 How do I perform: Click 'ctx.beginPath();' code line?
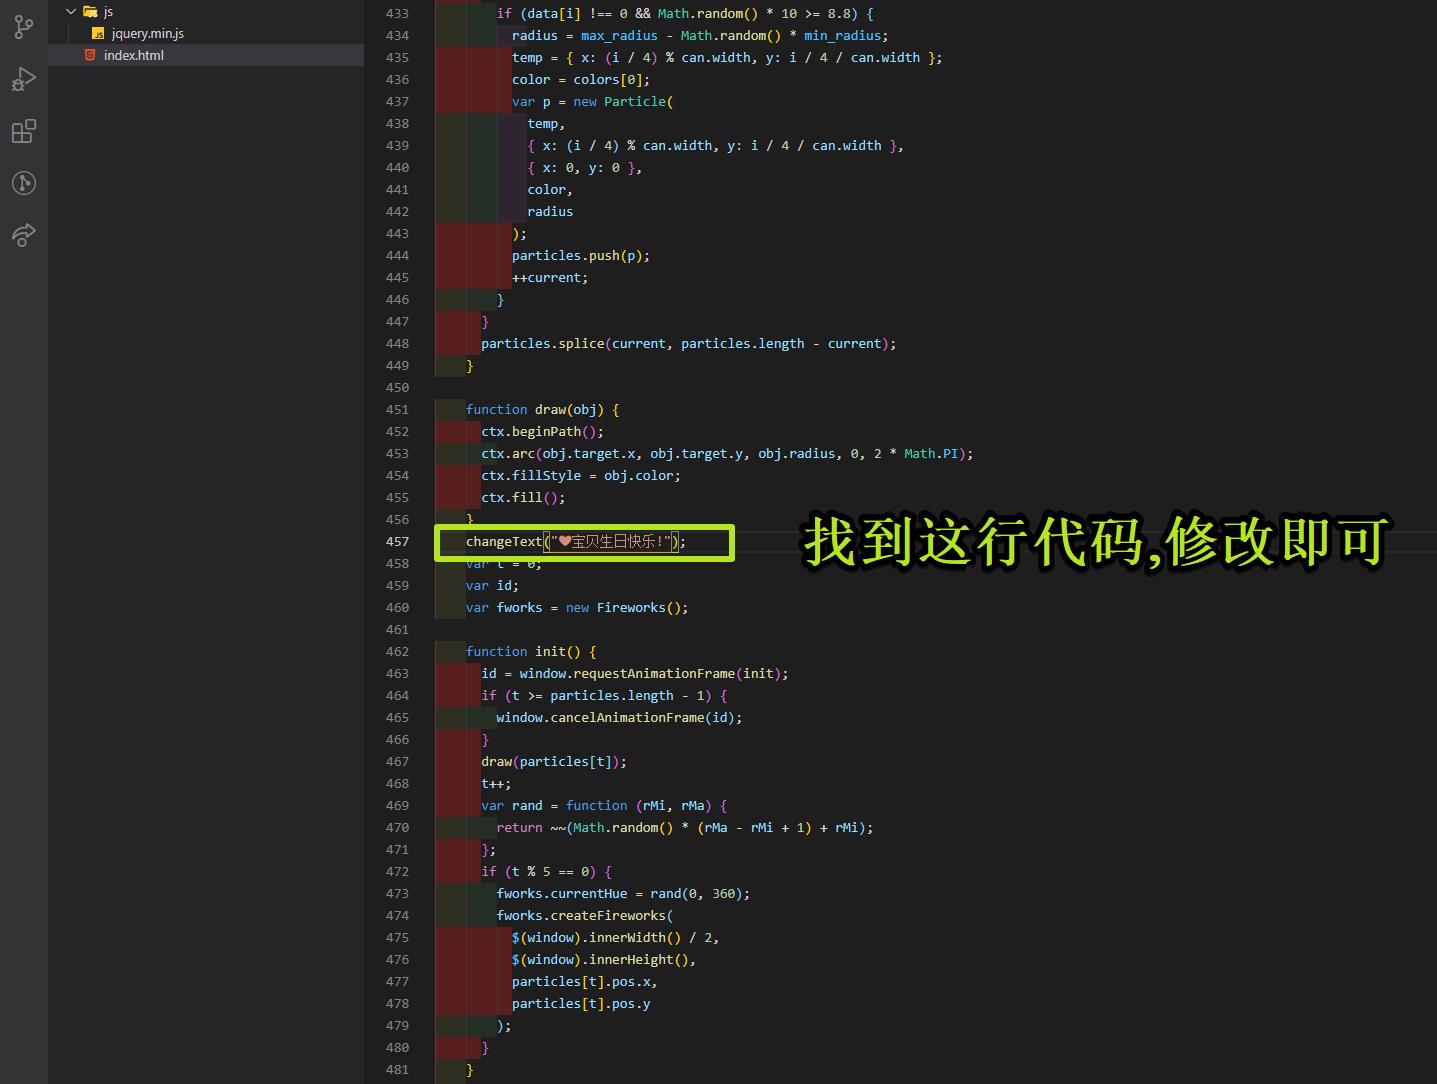pyautogui.click(x=542, y=431)
